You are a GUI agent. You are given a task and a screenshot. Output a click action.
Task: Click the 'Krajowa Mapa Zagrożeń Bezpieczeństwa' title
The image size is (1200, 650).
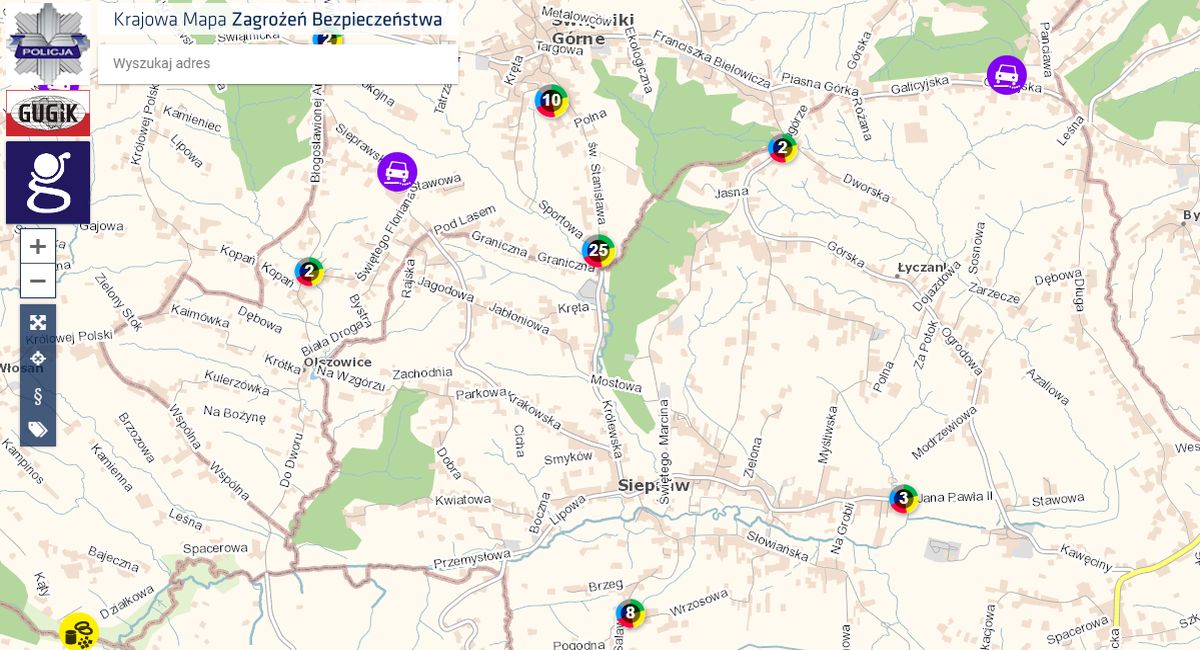(278, 20)
